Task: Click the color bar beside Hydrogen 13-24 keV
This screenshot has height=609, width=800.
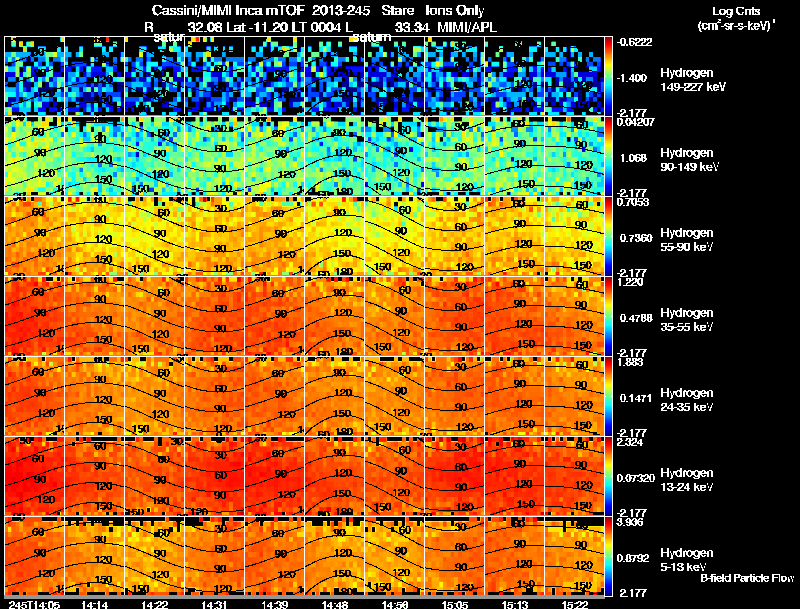Action: (608, 476)
